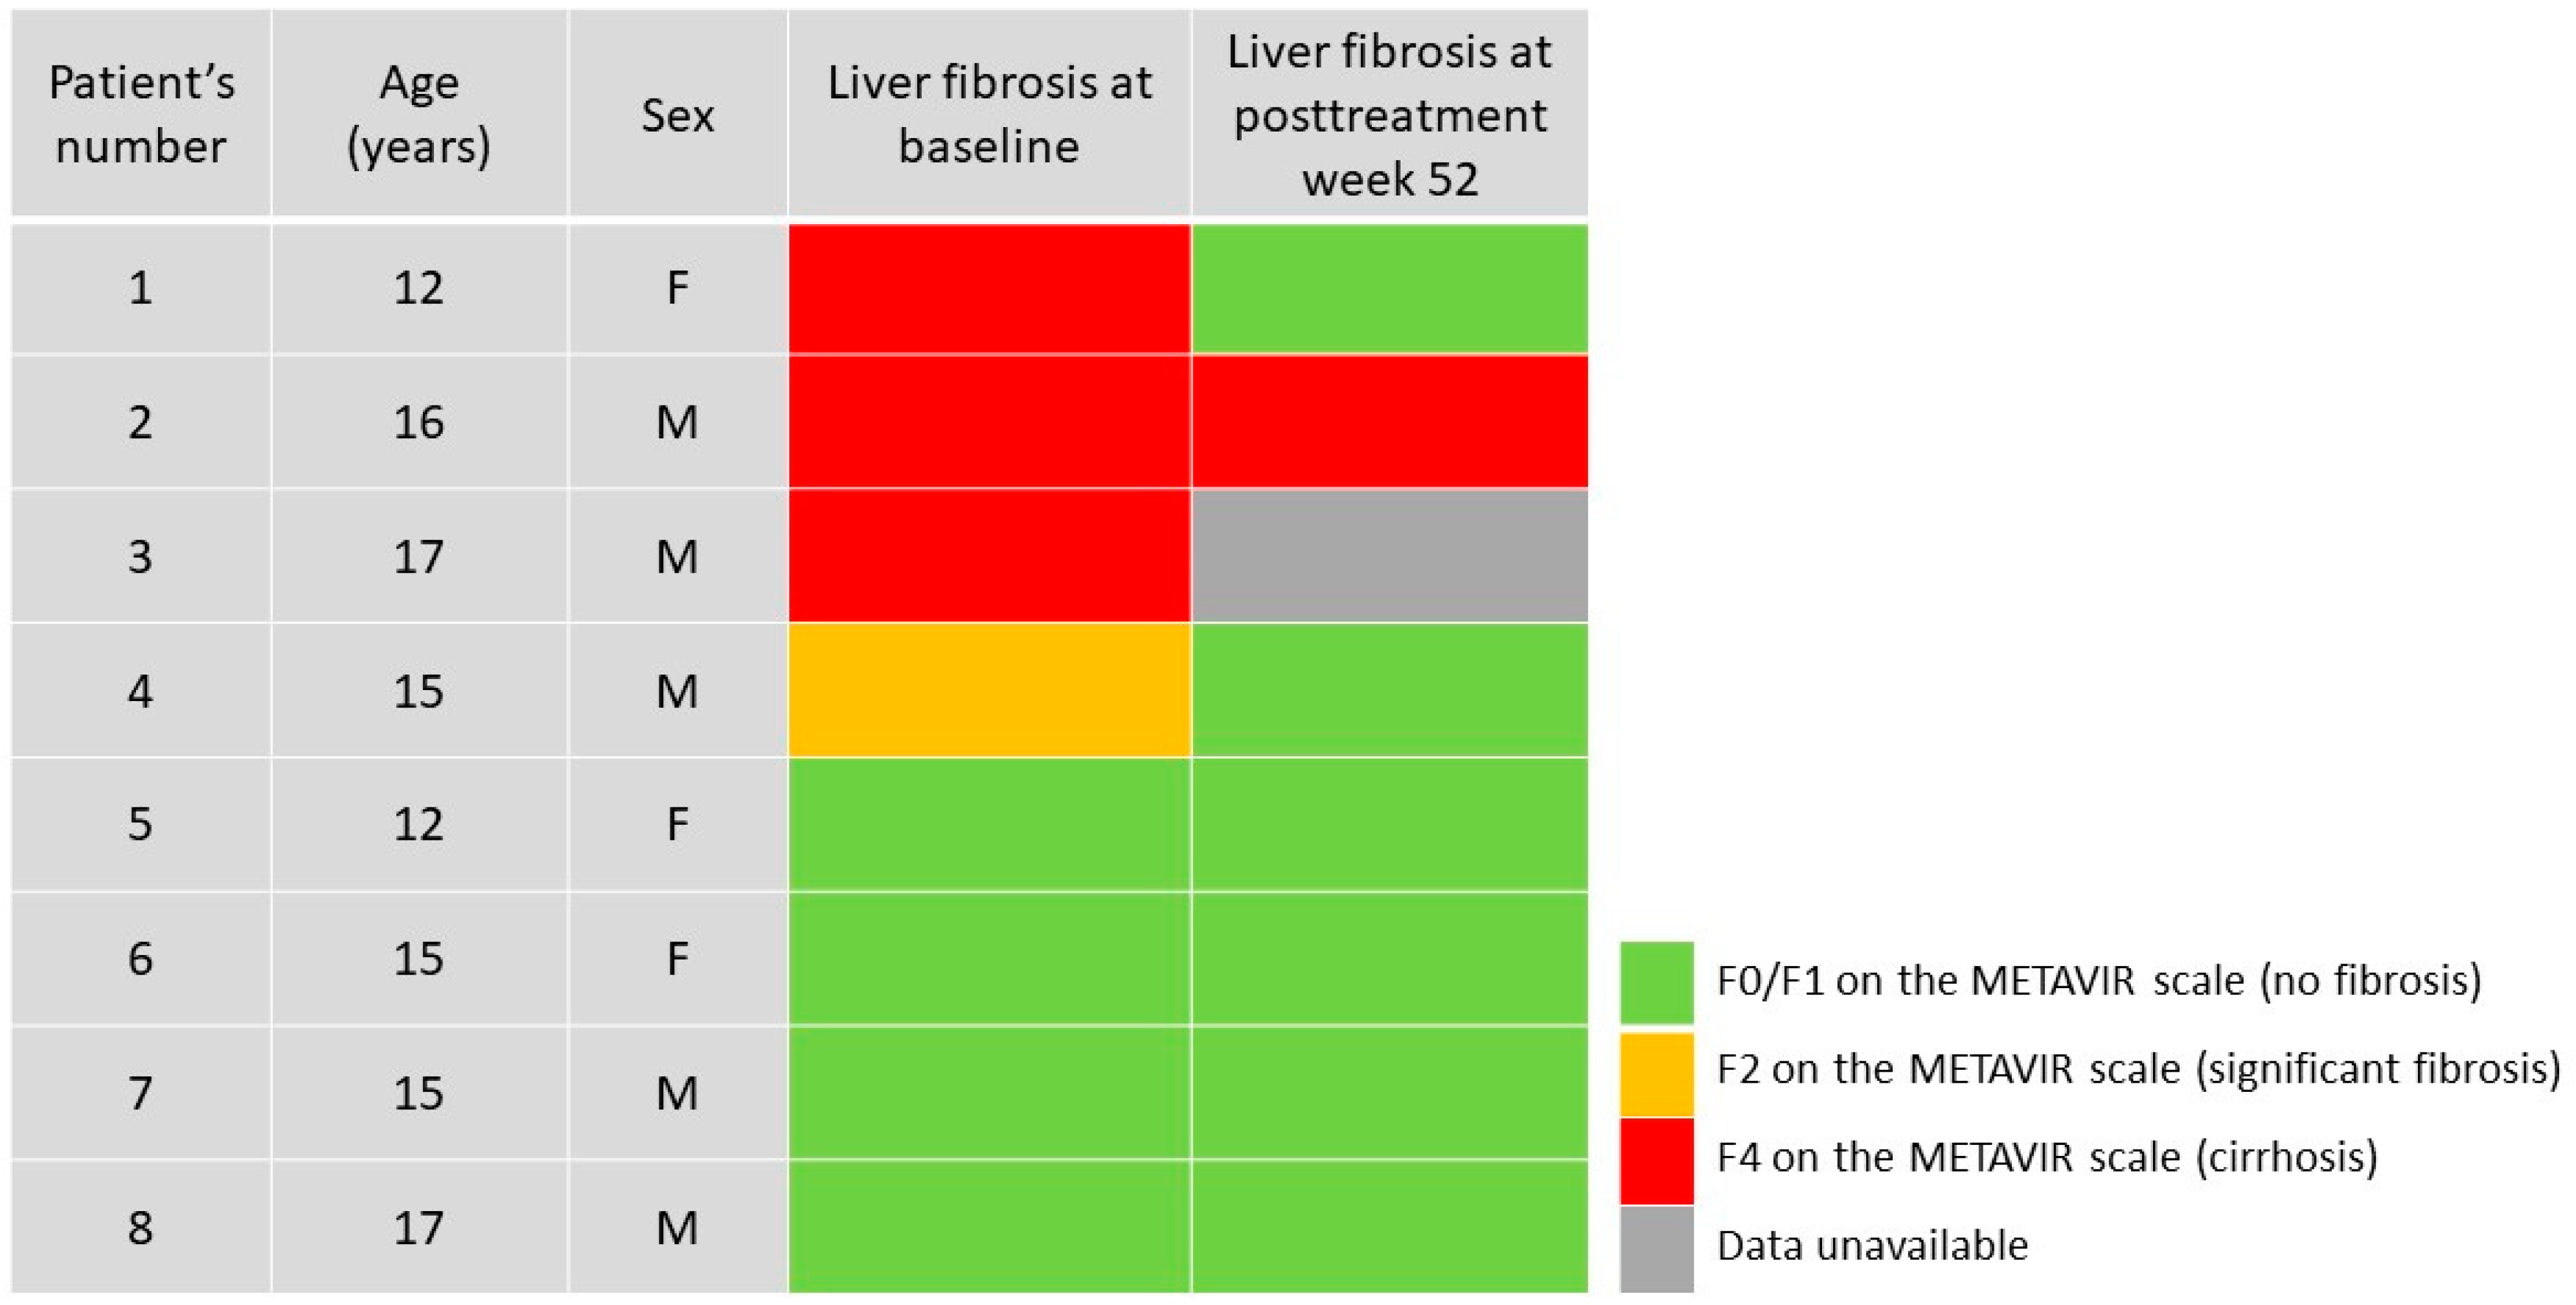Screen dimensions: 2576x1305
Task: Click the green F0/F1 legend swatch
Action: coord(1656,982)
